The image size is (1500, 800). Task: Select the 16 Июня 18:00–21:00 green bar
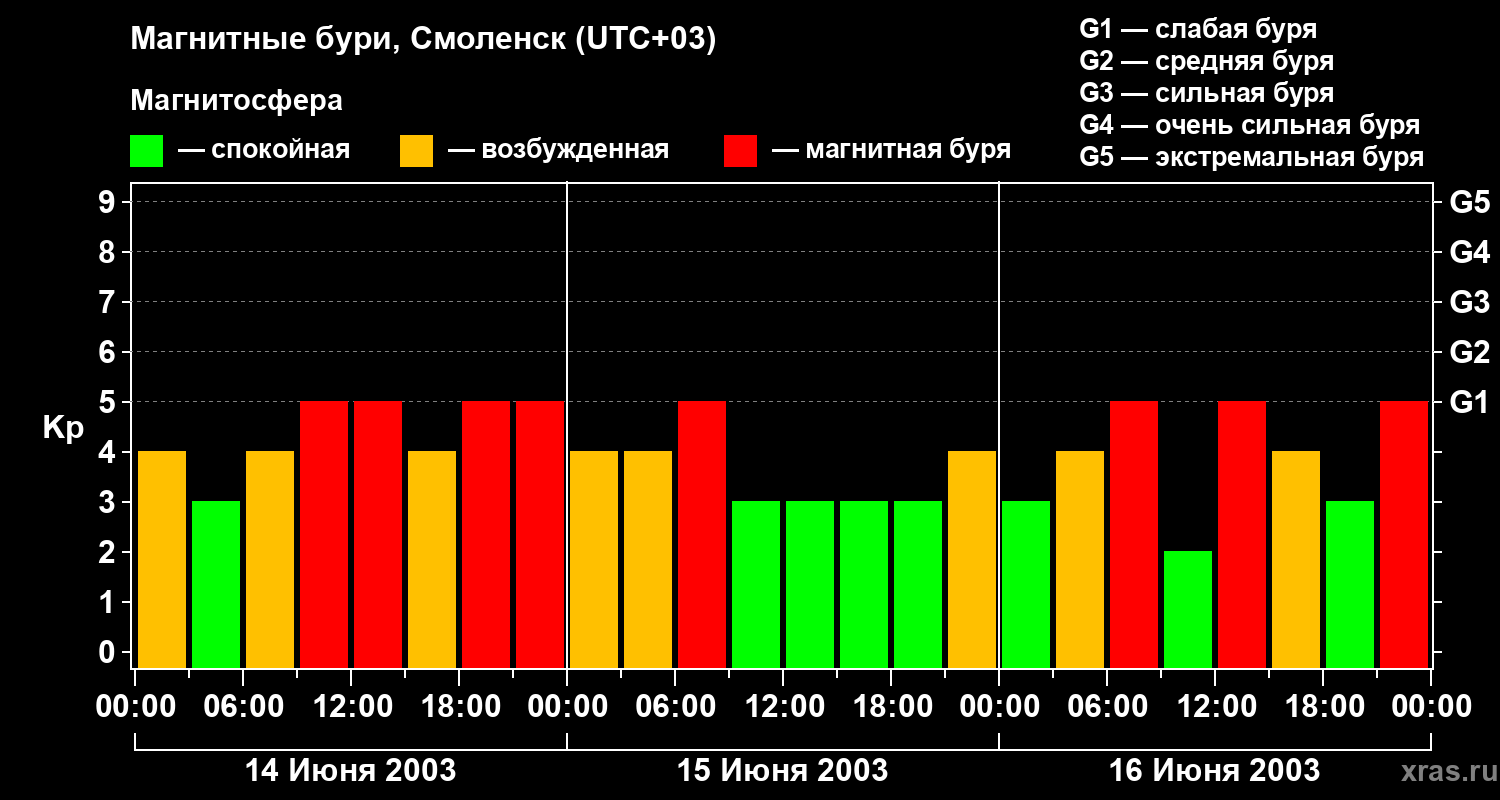pos(1350,584)
